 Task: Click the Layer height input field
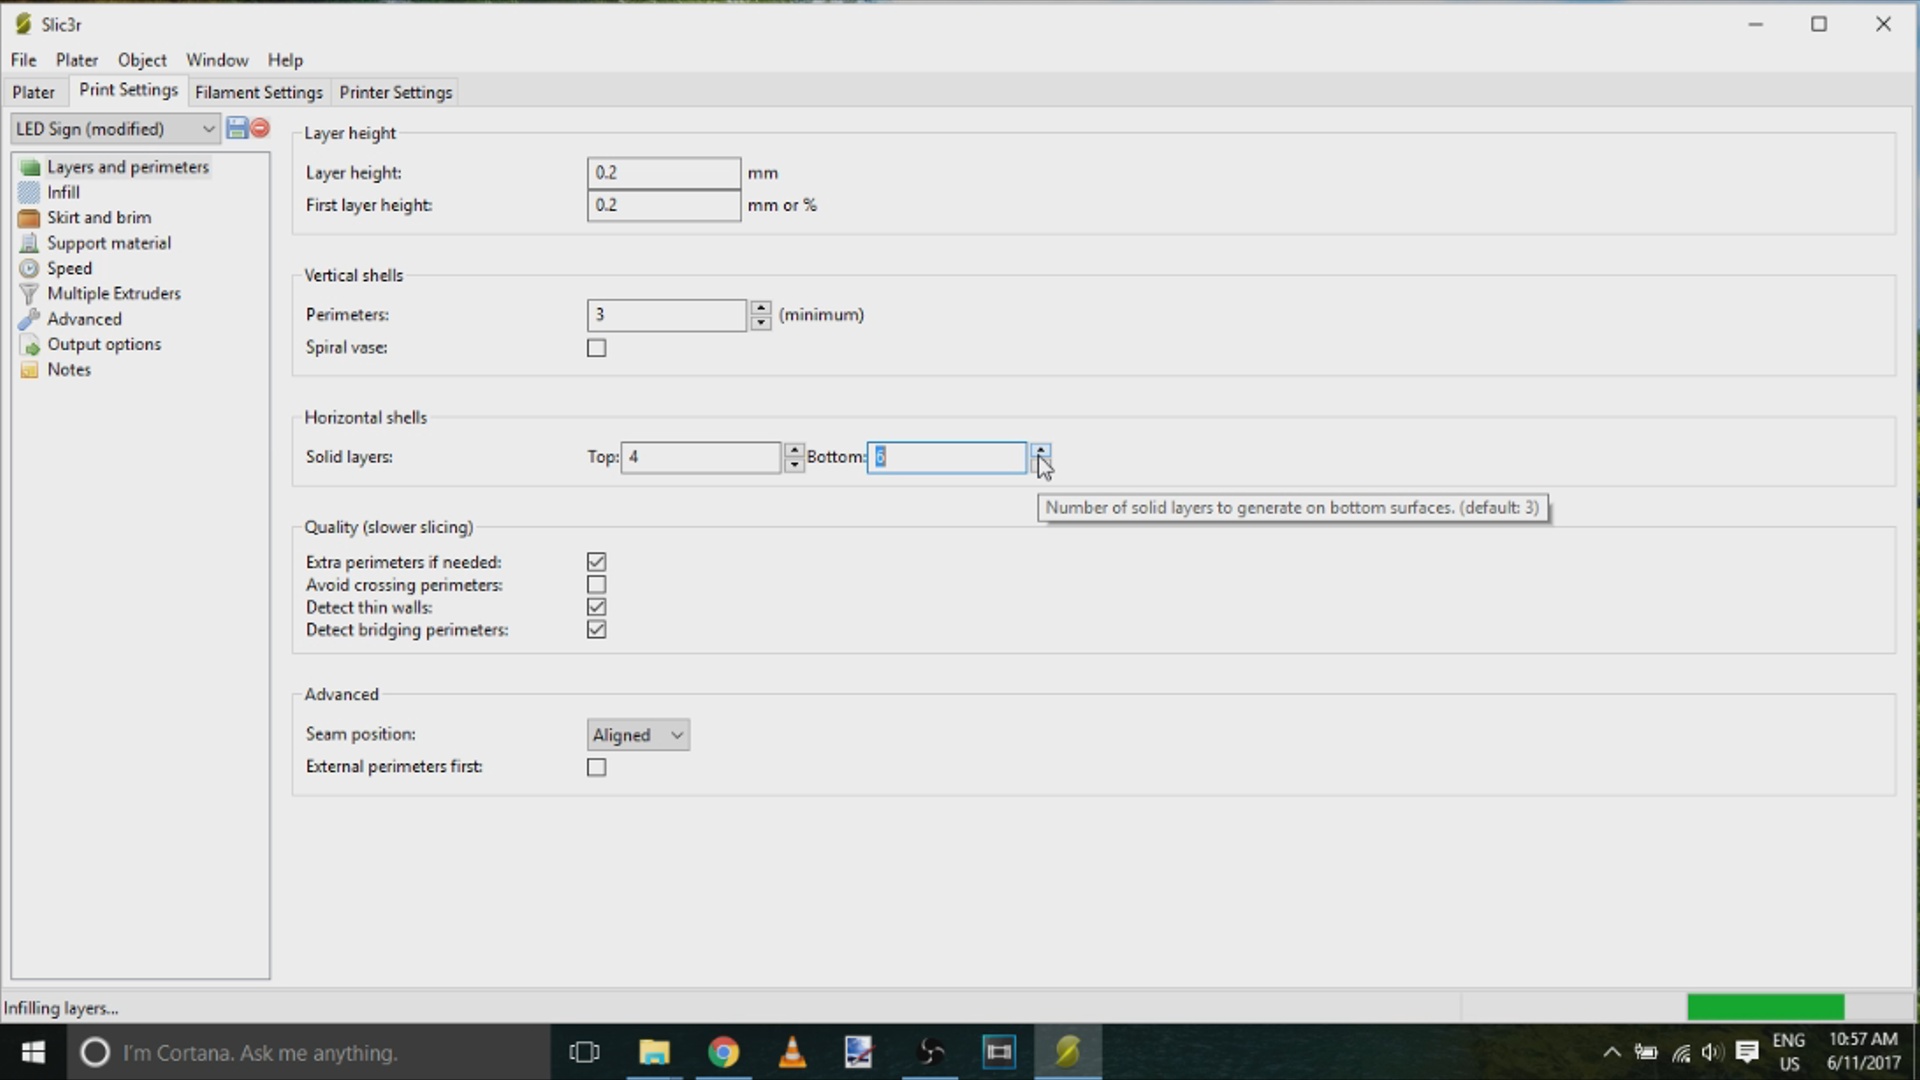pos(663,173)
